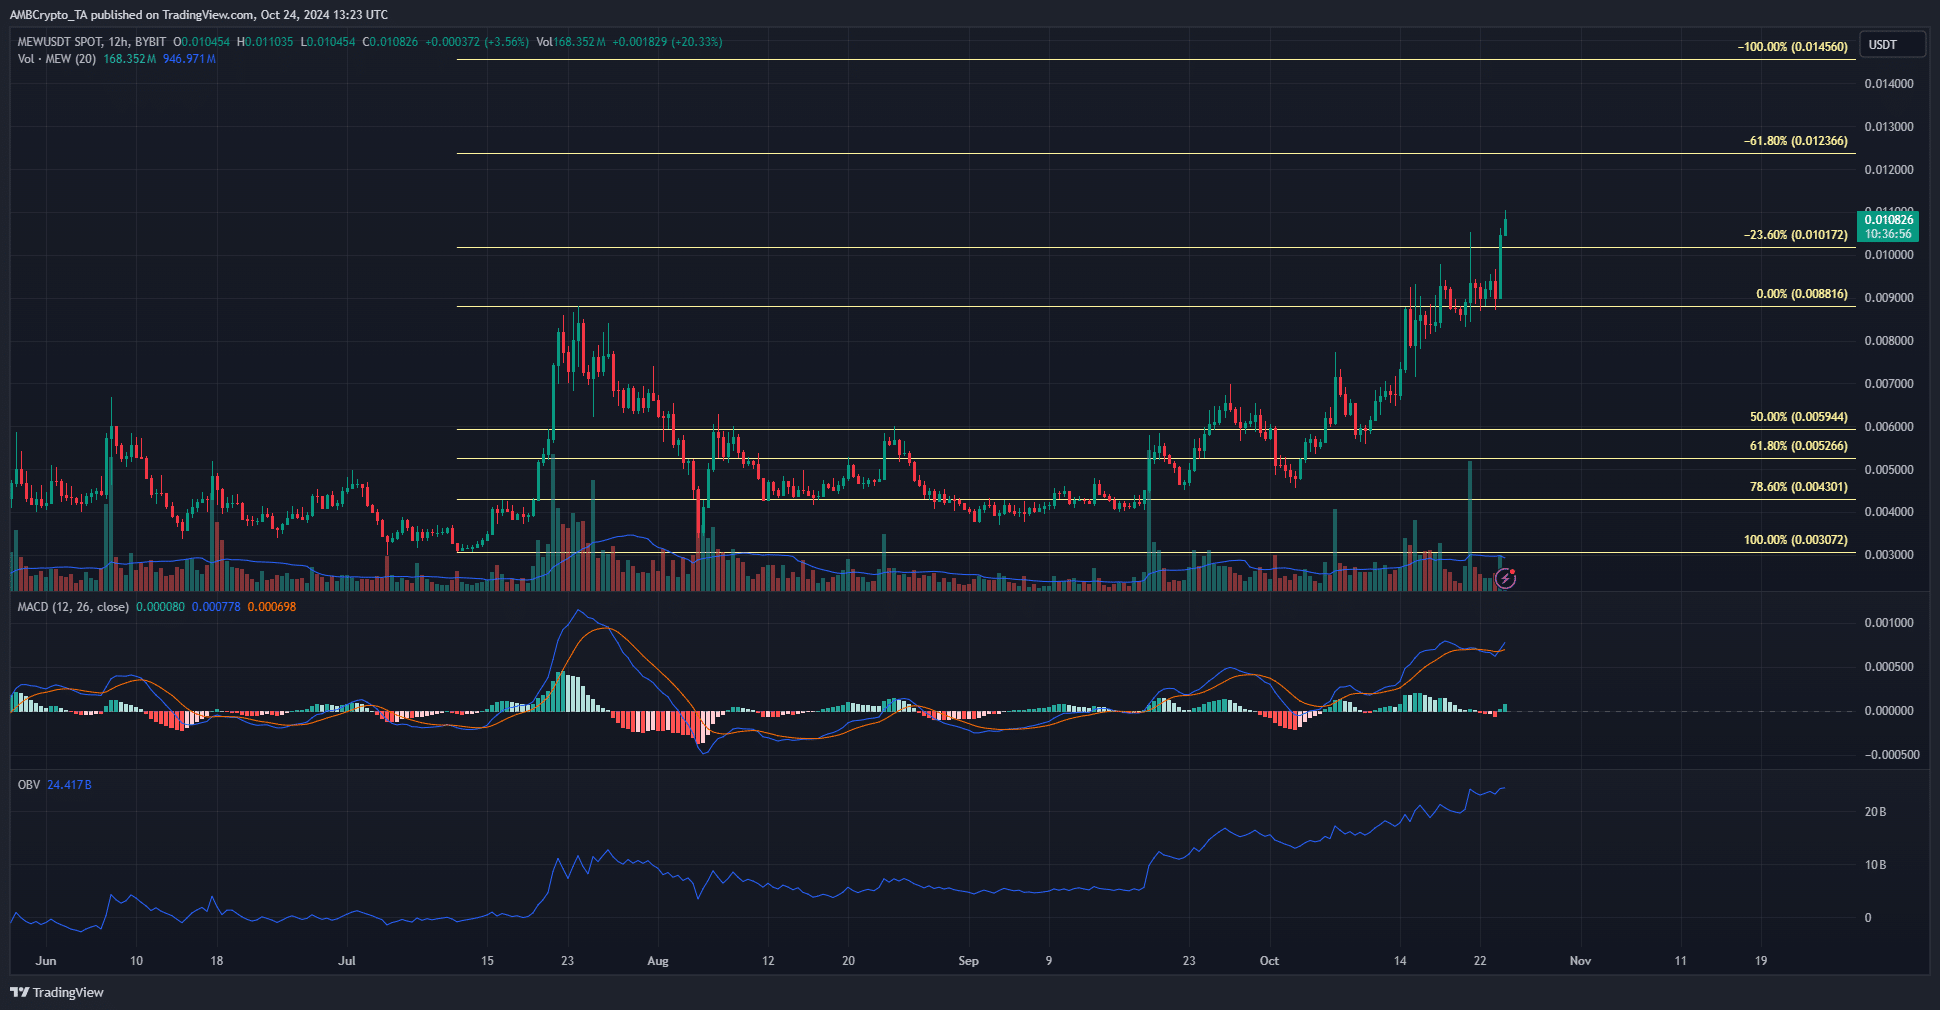The height and width of the screenshot is (1010, 1940).
Task: Click the 0.006000 price axis label
Action: [x=1889, y=427]
